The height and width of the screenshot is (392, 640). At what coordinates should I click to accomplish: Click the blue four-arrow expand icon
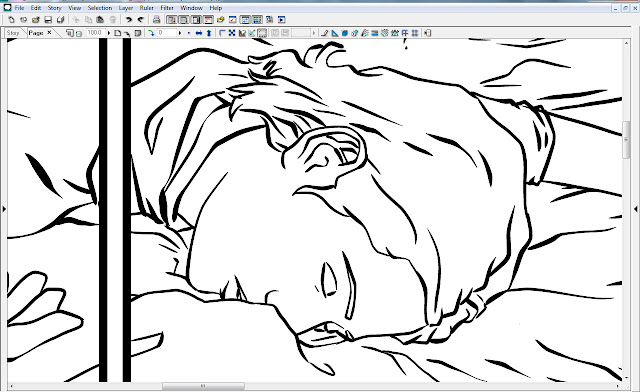pyautogui.click(x=232, y=33)
